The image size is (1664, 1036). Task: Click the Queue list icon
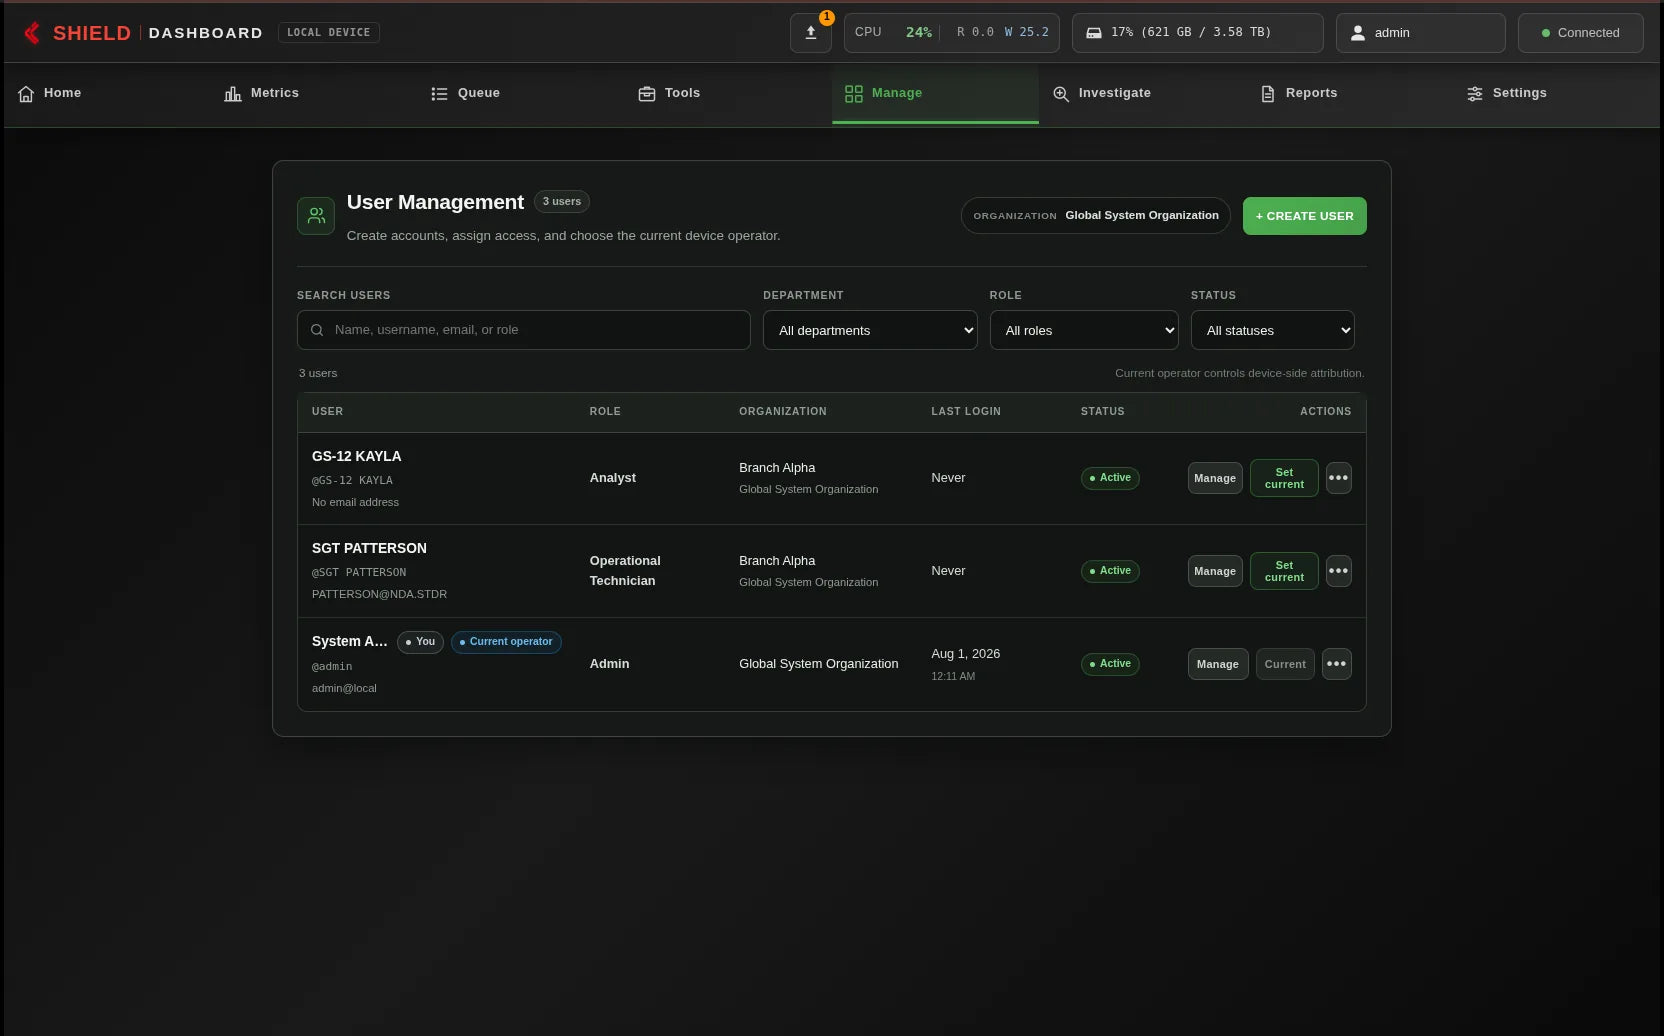[x=439, y=94]
